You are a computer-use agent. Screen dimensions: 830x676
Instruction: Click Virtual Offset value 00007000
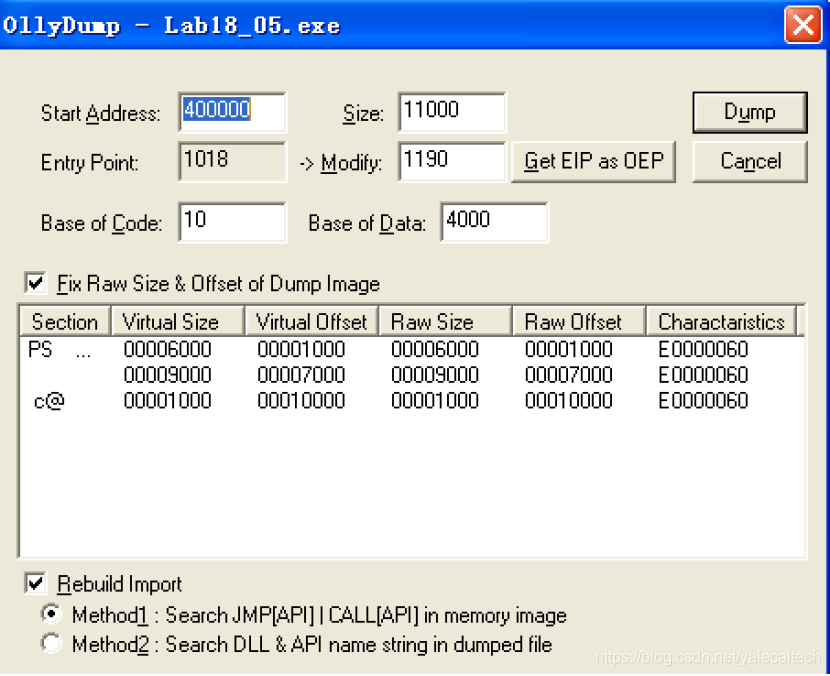[x=301, y=375]
